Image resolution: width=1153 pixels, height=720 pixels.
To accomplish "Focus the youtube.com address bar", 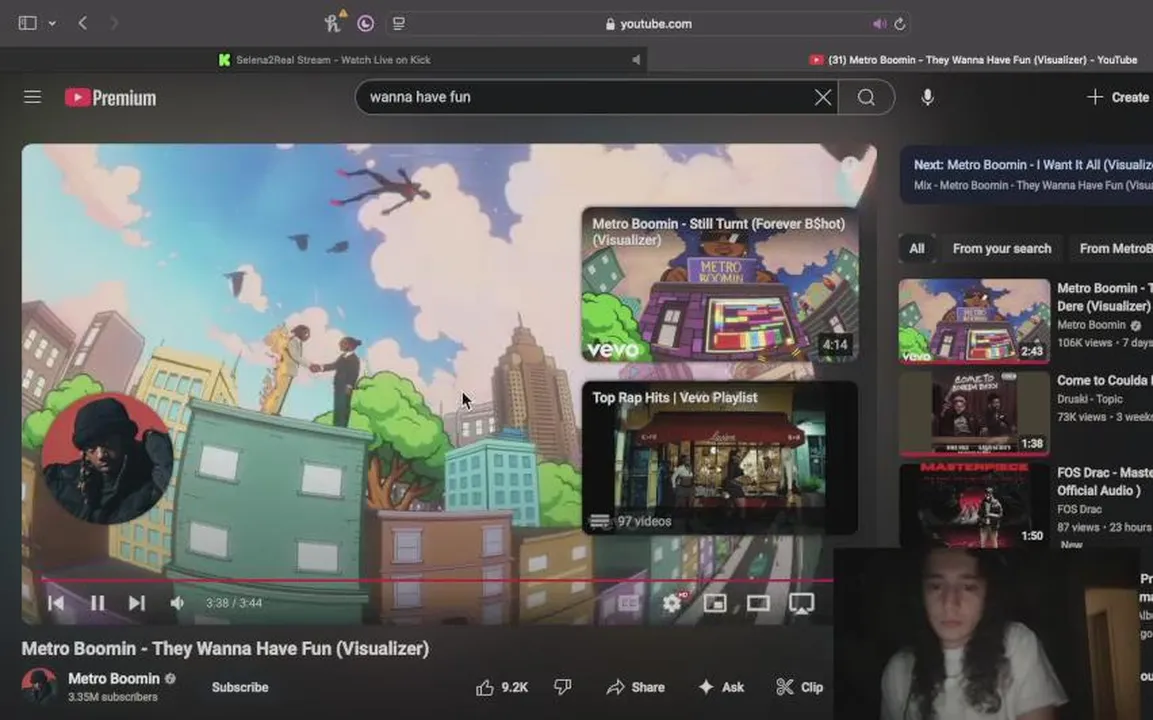I will click(649, 24).
